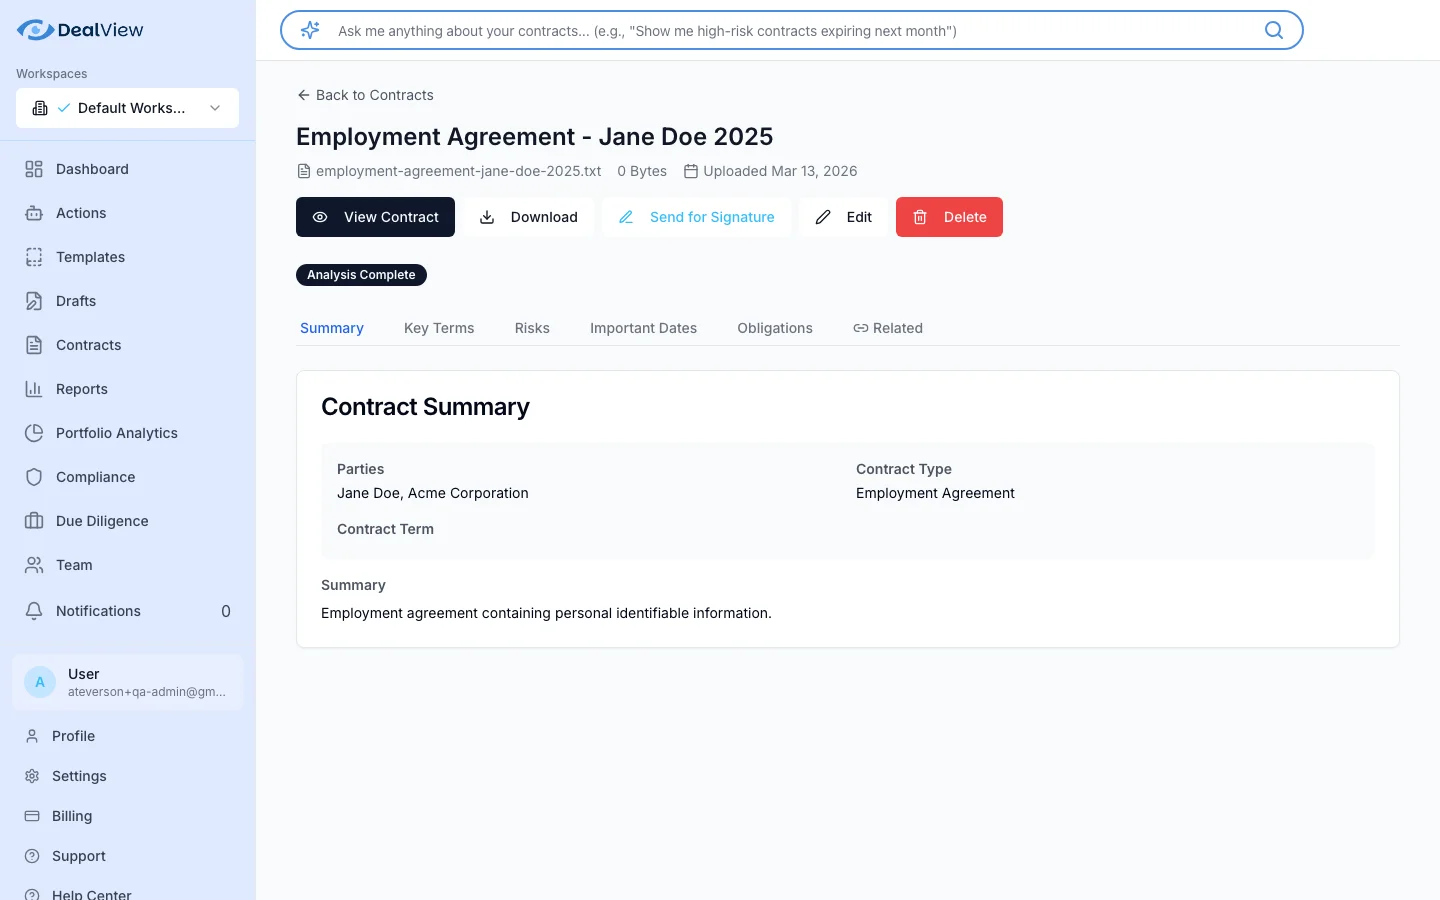Open the Risks tab

[x=532, y=328]
